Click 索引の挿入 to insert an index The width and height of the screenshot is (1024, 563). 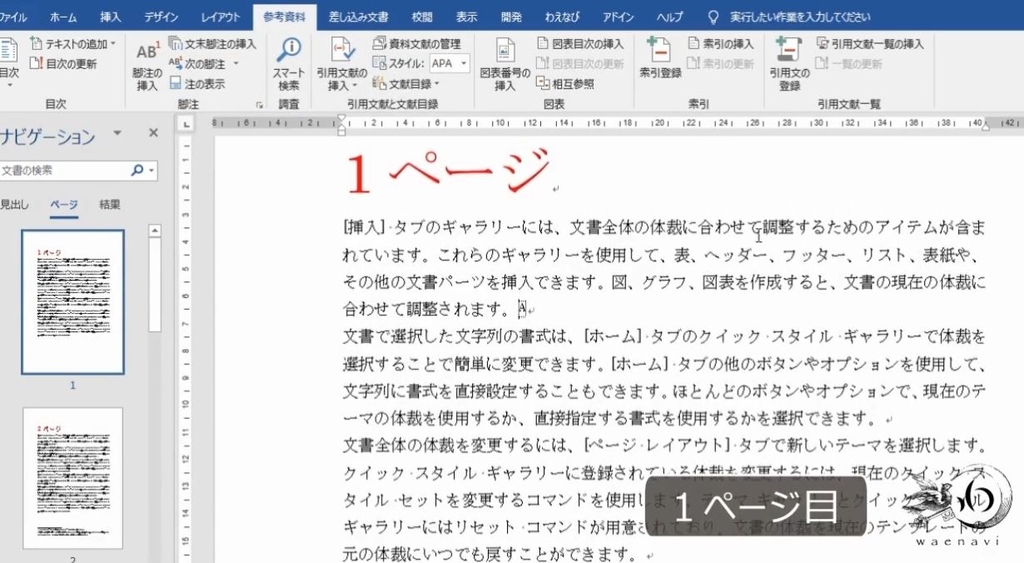pyautogui.click(x=720, y=44)
